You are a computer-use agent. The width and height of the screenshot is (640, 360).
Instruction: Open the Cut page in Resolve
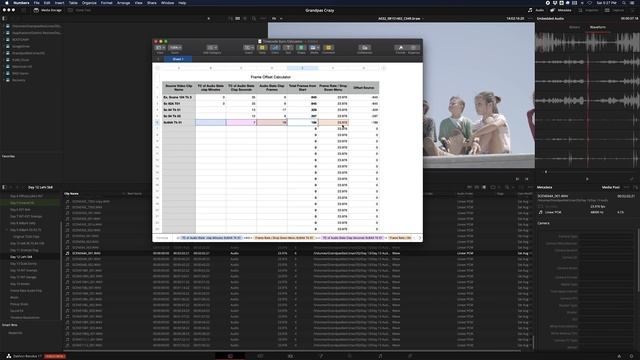[x=260, y=356]
